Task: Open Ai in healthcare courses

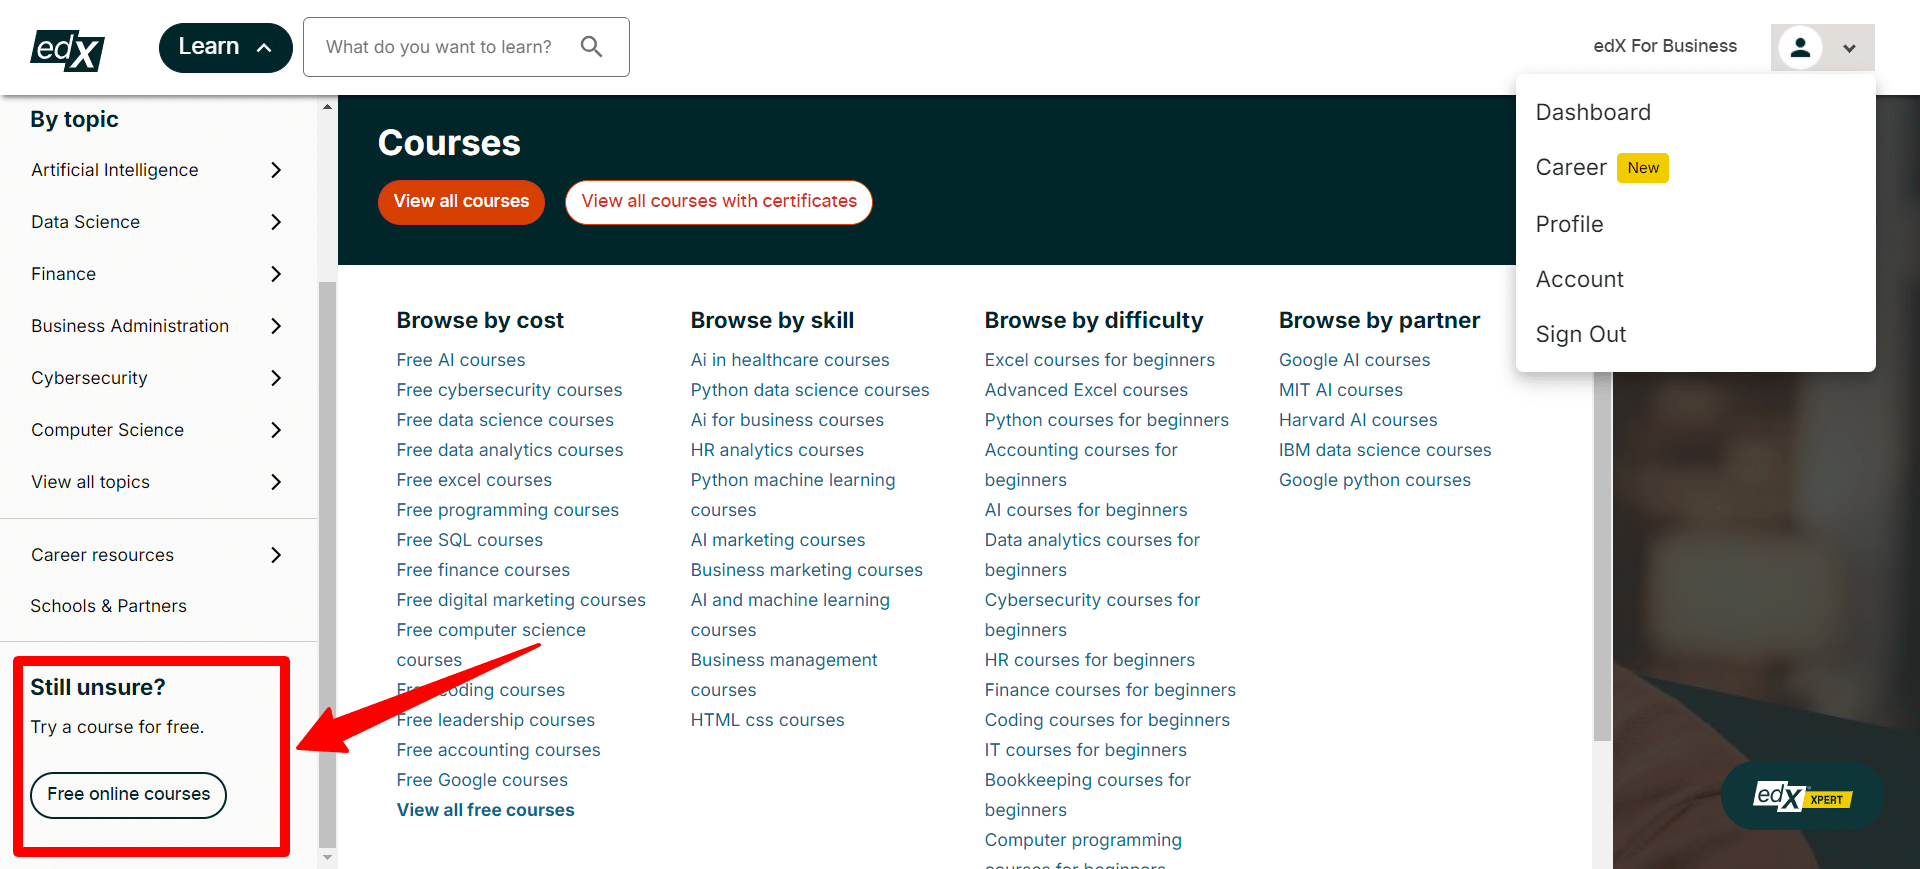Action: click(x=790, y=360)
